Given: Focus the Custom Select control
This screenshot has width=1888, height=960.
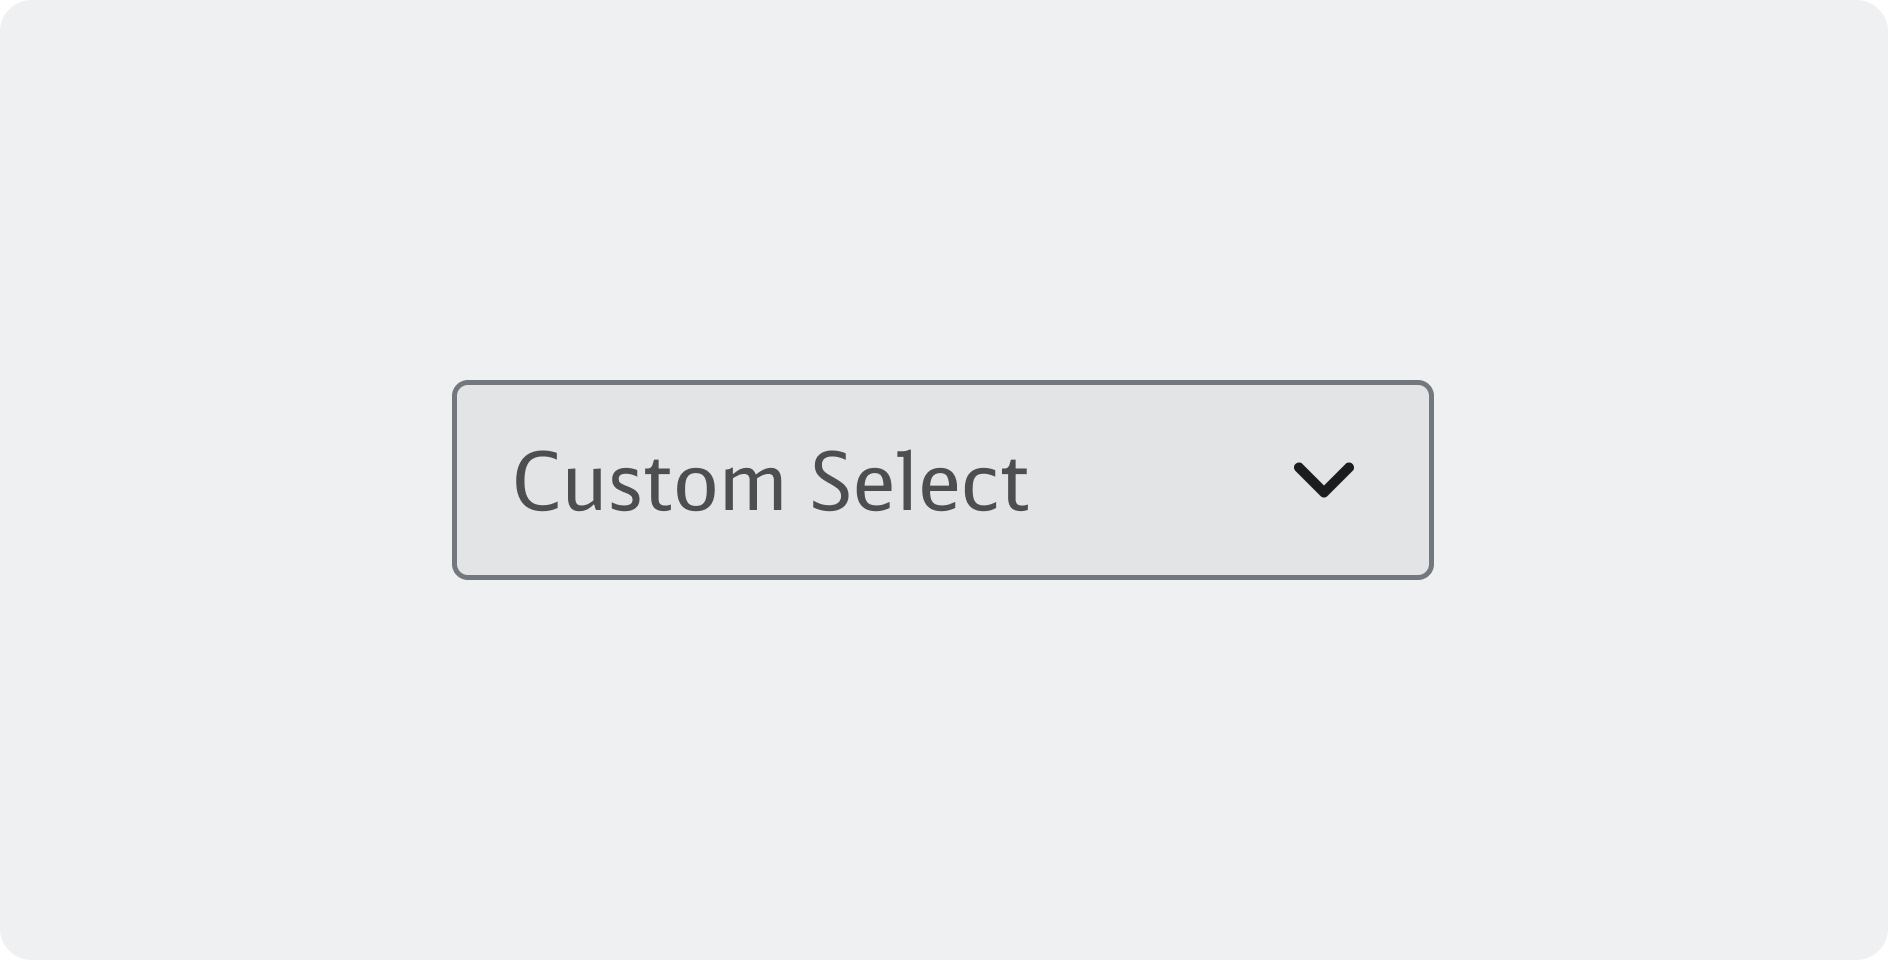Looking at the screenshot, I should pyautogui.click(x=942, y=480).
